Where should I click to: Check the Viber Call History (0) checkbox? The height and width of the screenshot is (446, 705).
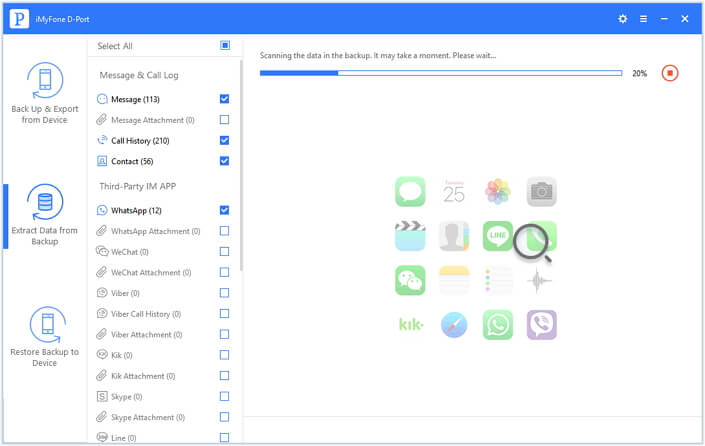224,313
